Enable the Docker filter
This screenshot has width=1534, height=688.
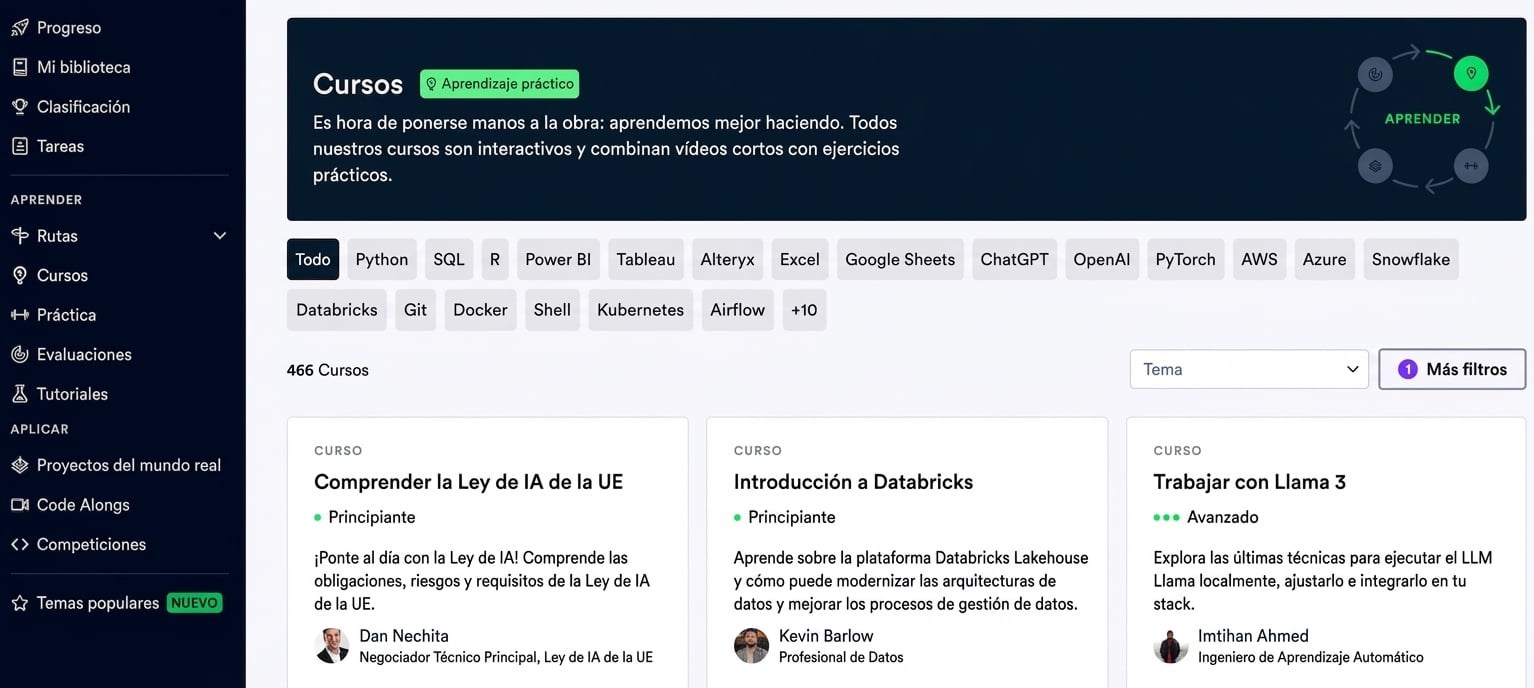[x=480, y=310]
